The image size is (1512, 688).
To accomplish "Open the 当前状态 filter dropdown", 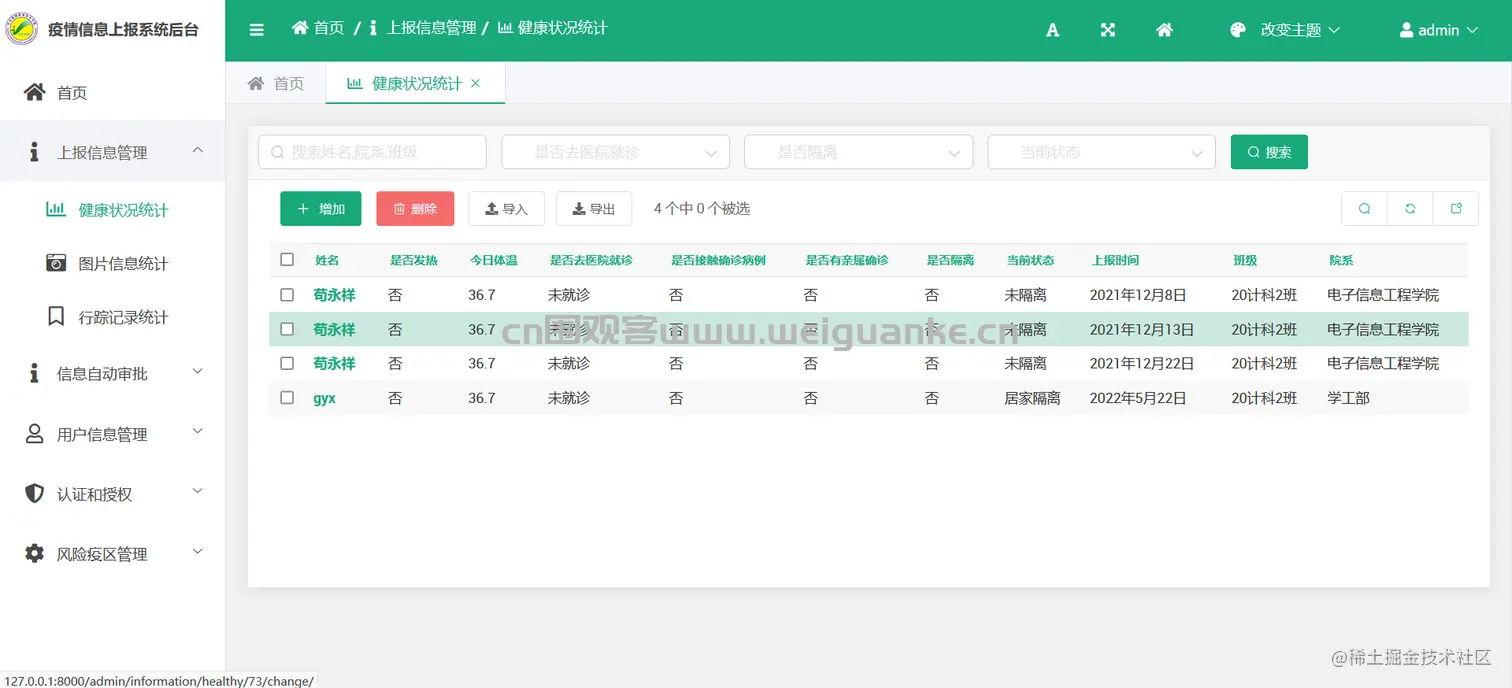I will [x=1101, y=152].
